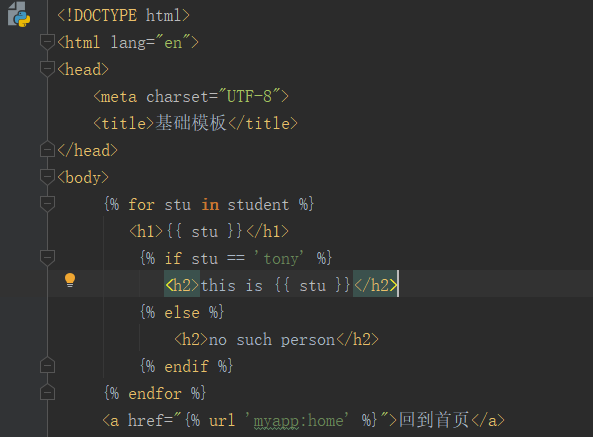Place cursor in the 基础模板 title text
The width and height of the screenshot is (593, 437).
[x=191, y=123]
